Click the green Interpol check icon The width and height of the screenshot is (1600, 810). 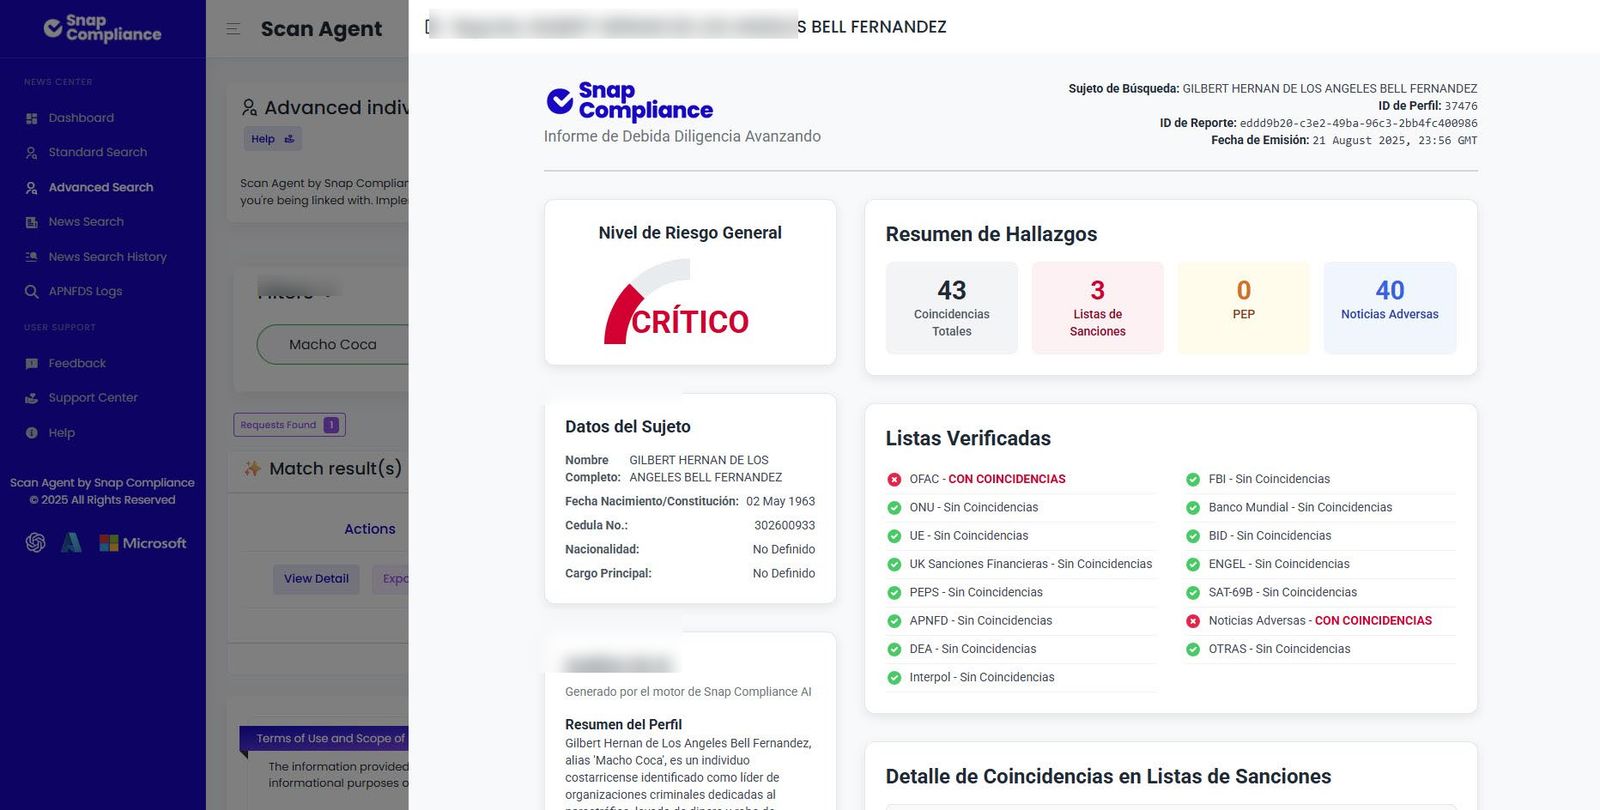click(x=894, y=678)
